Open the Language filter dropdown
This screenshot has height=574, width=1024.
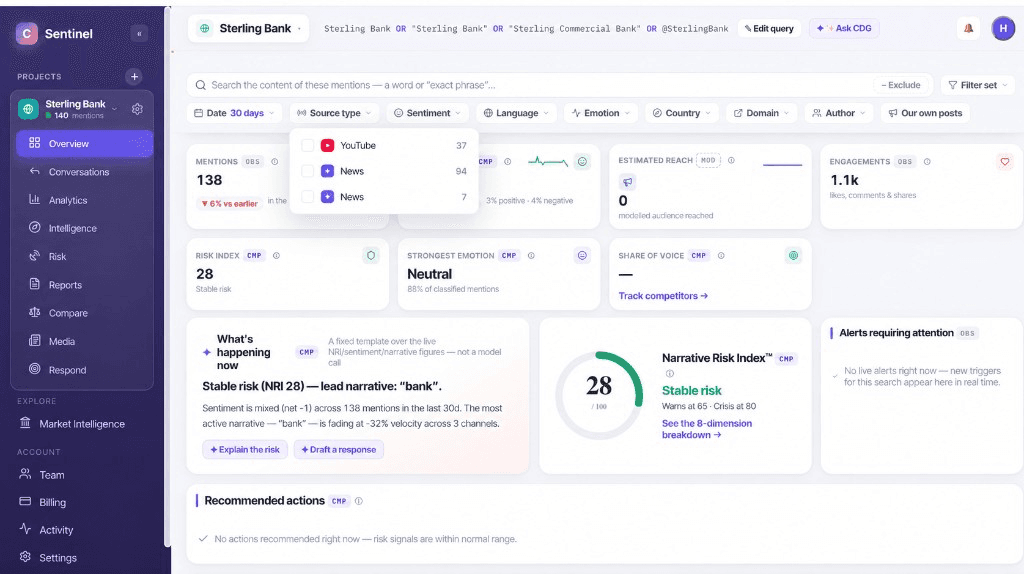click(x=517, y=113)
